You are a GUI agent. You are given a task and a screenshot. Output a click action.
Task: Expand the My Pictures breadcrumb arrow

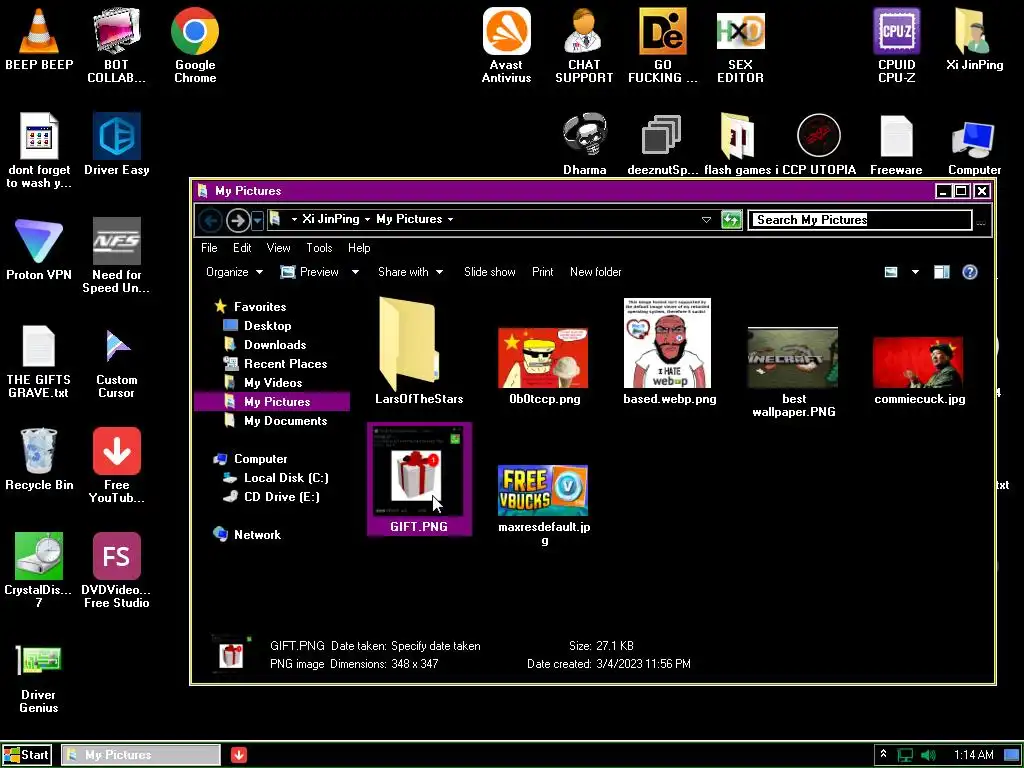[450, 219]
